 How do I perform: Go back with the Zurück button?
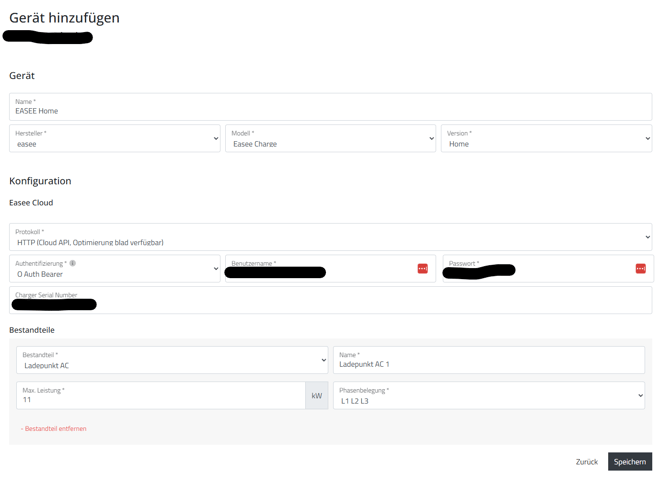tap(586, 462)
